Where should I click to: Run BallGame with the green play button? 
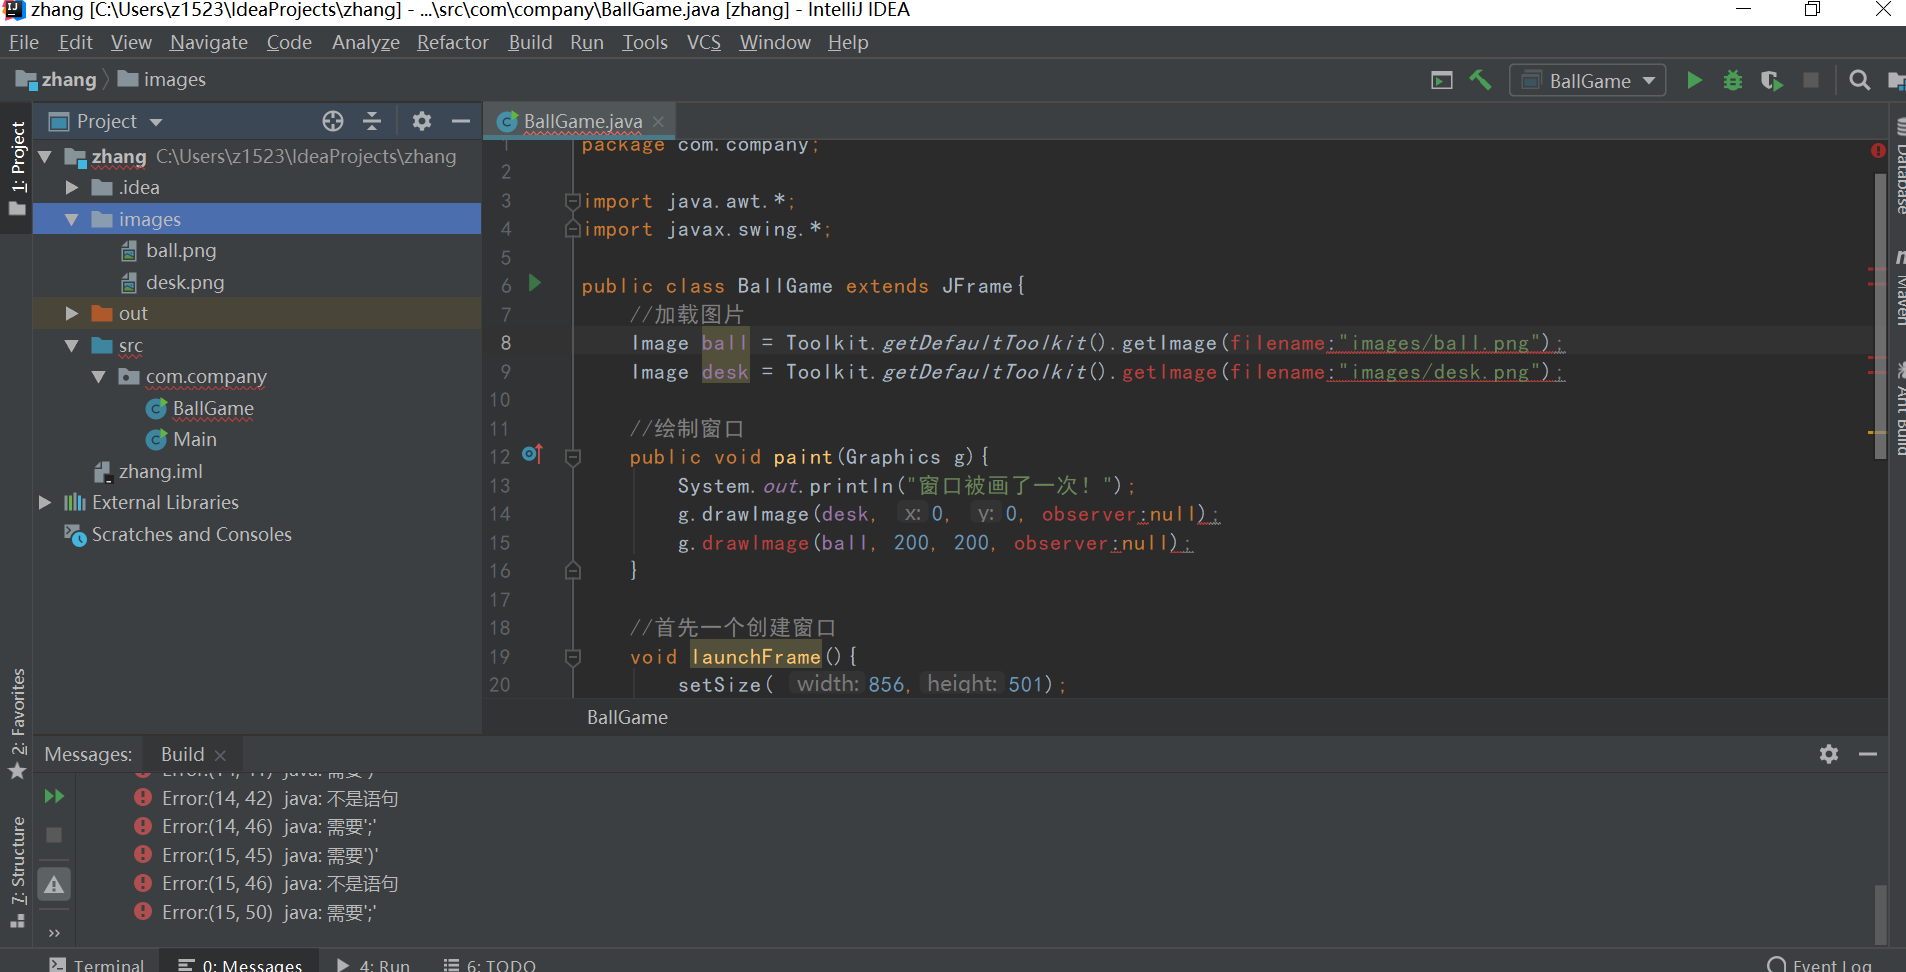tap(1694, 80)
